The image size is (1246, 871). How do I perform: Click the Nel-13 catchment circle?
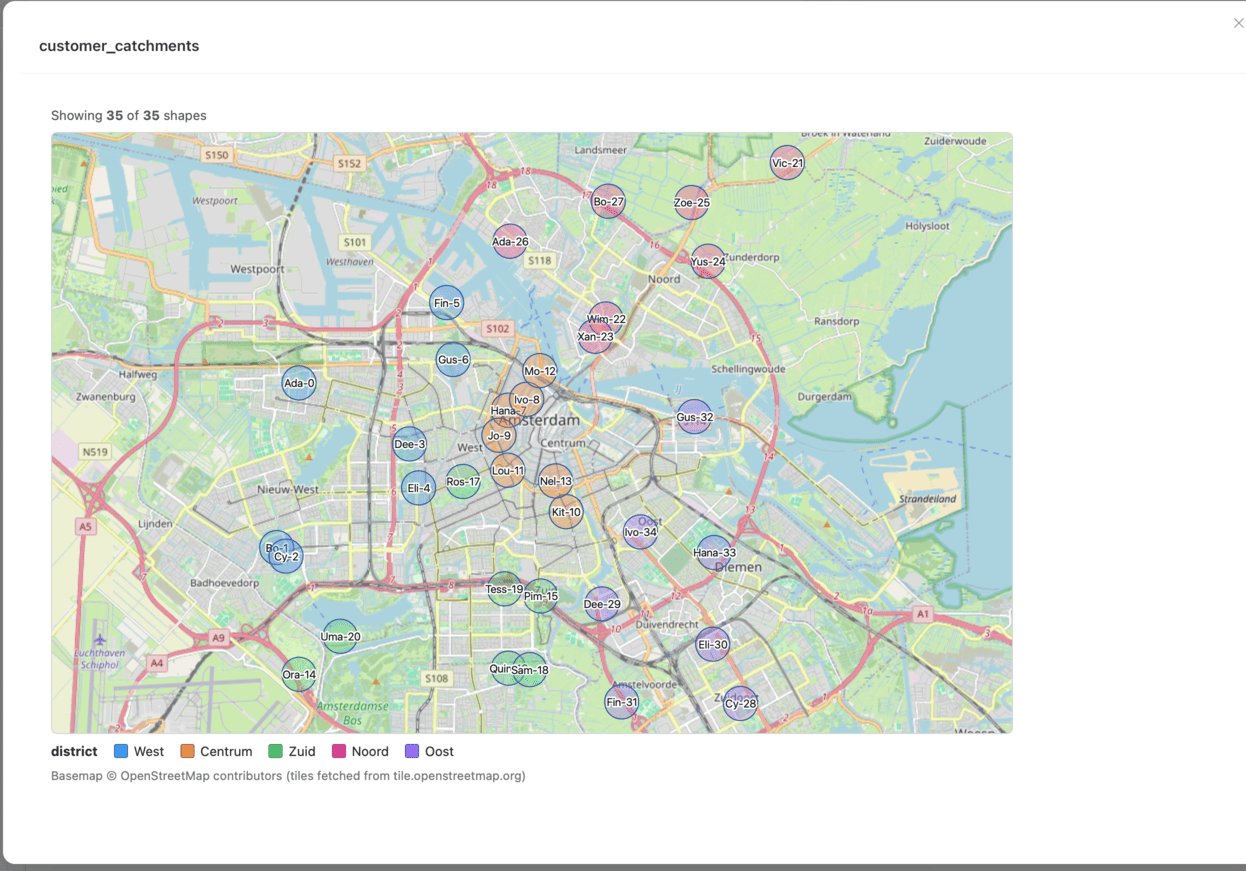click(556, 481)
